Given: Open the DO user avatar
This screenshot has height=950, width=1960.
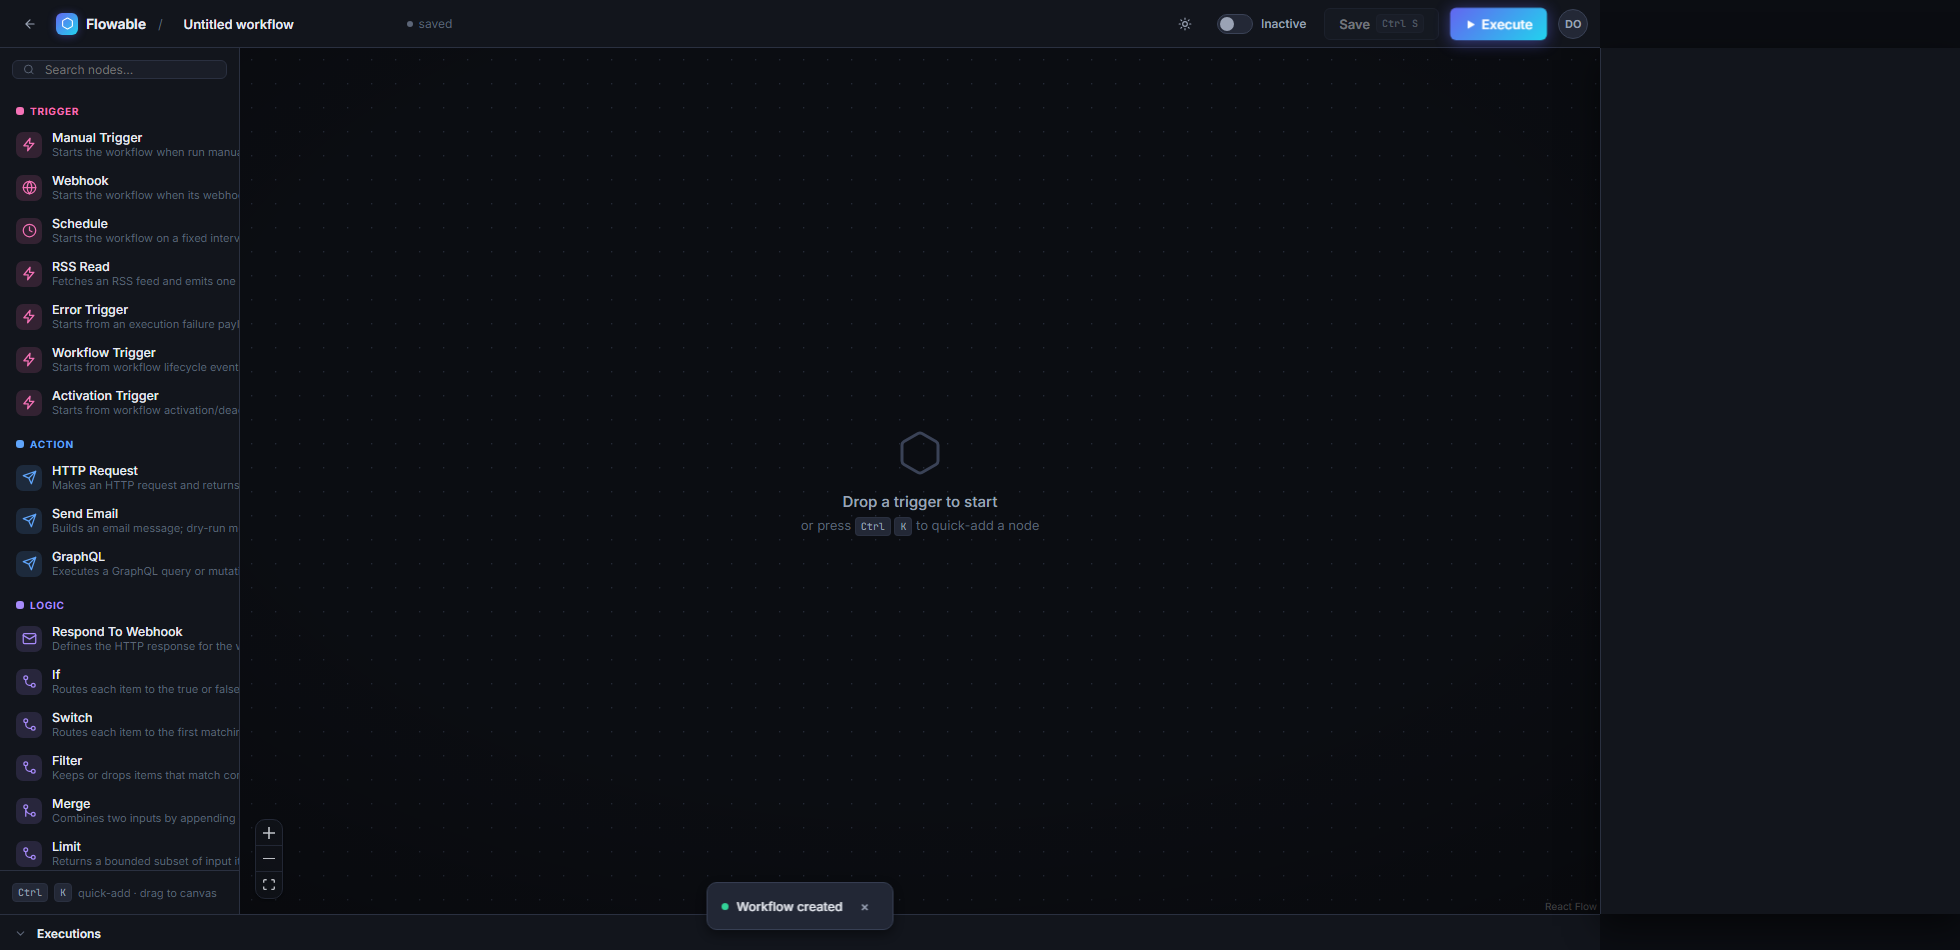Looking at the screenshot, I should point(1573,24).
